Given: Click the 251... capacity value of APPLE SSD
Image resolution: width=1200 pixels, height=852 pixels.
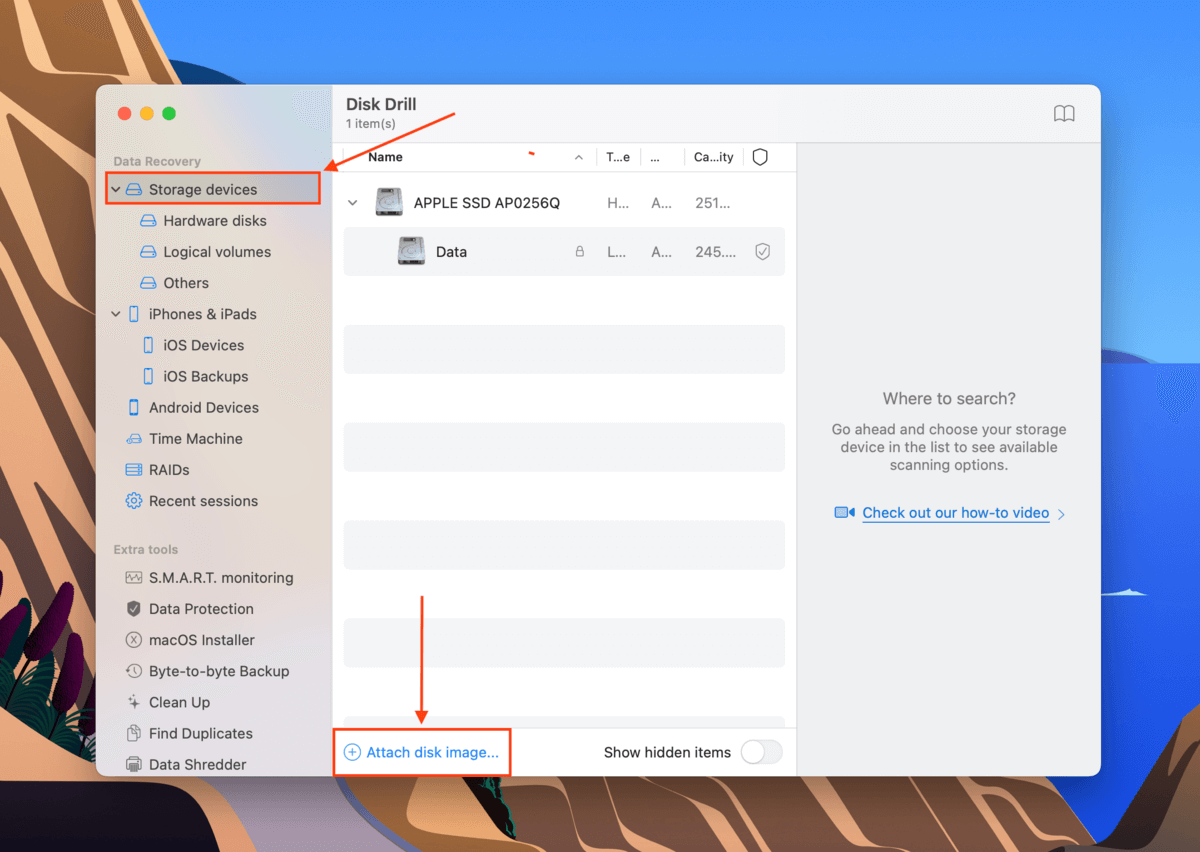Looking at the screenshot, I should tap(712, 203).
